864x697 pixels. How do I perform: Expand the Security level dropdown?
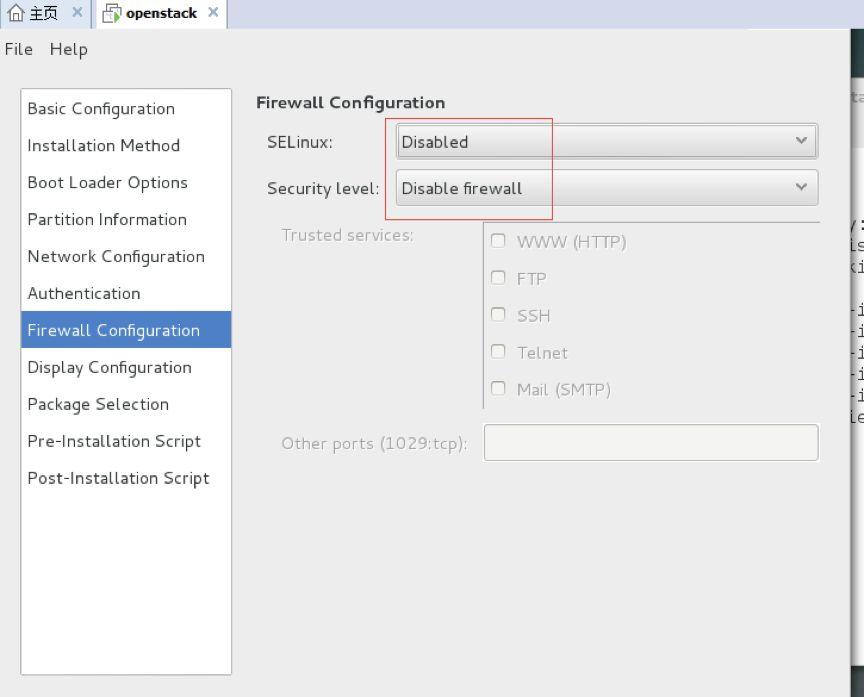(606, 188)
